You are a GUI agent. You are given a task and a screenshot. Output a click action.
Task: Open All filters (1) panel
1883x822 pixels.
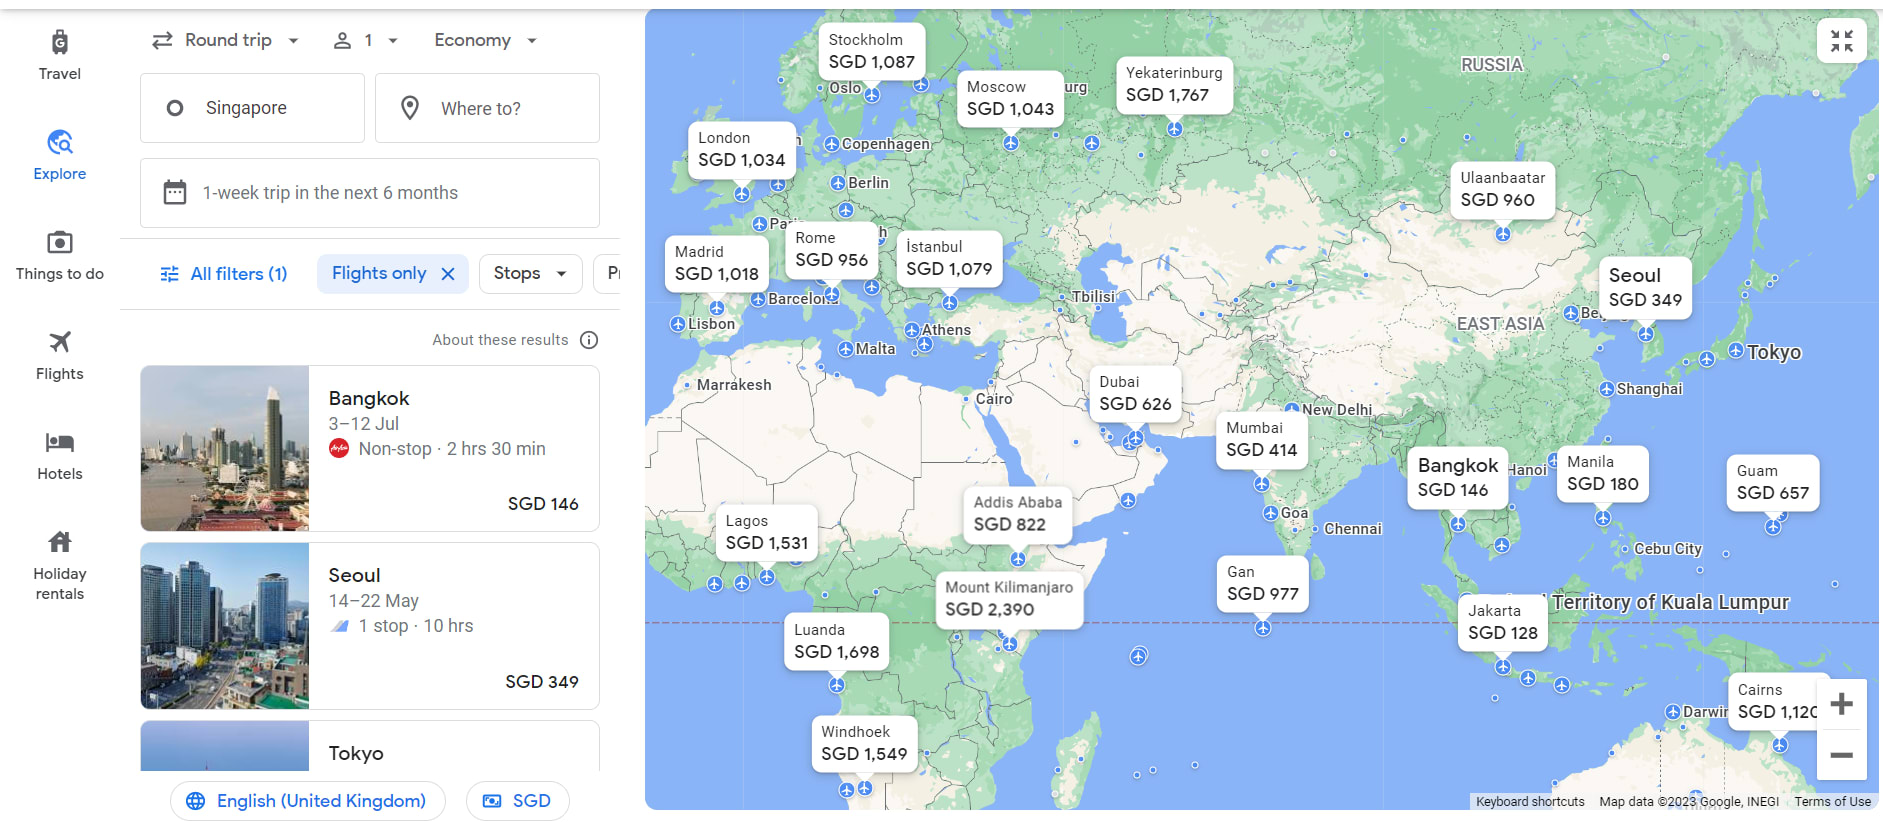224,274
